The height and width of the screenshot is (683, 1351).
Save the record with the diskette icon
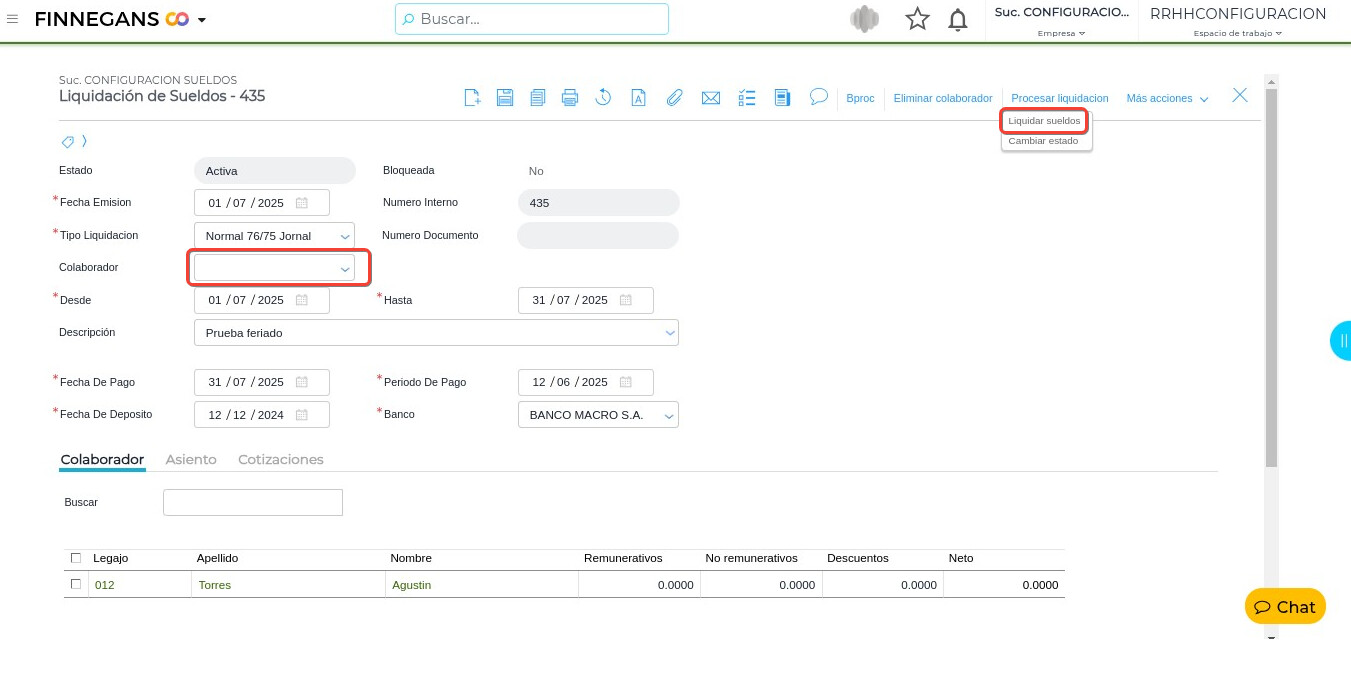pyautogui.click(x=505, y=98)
